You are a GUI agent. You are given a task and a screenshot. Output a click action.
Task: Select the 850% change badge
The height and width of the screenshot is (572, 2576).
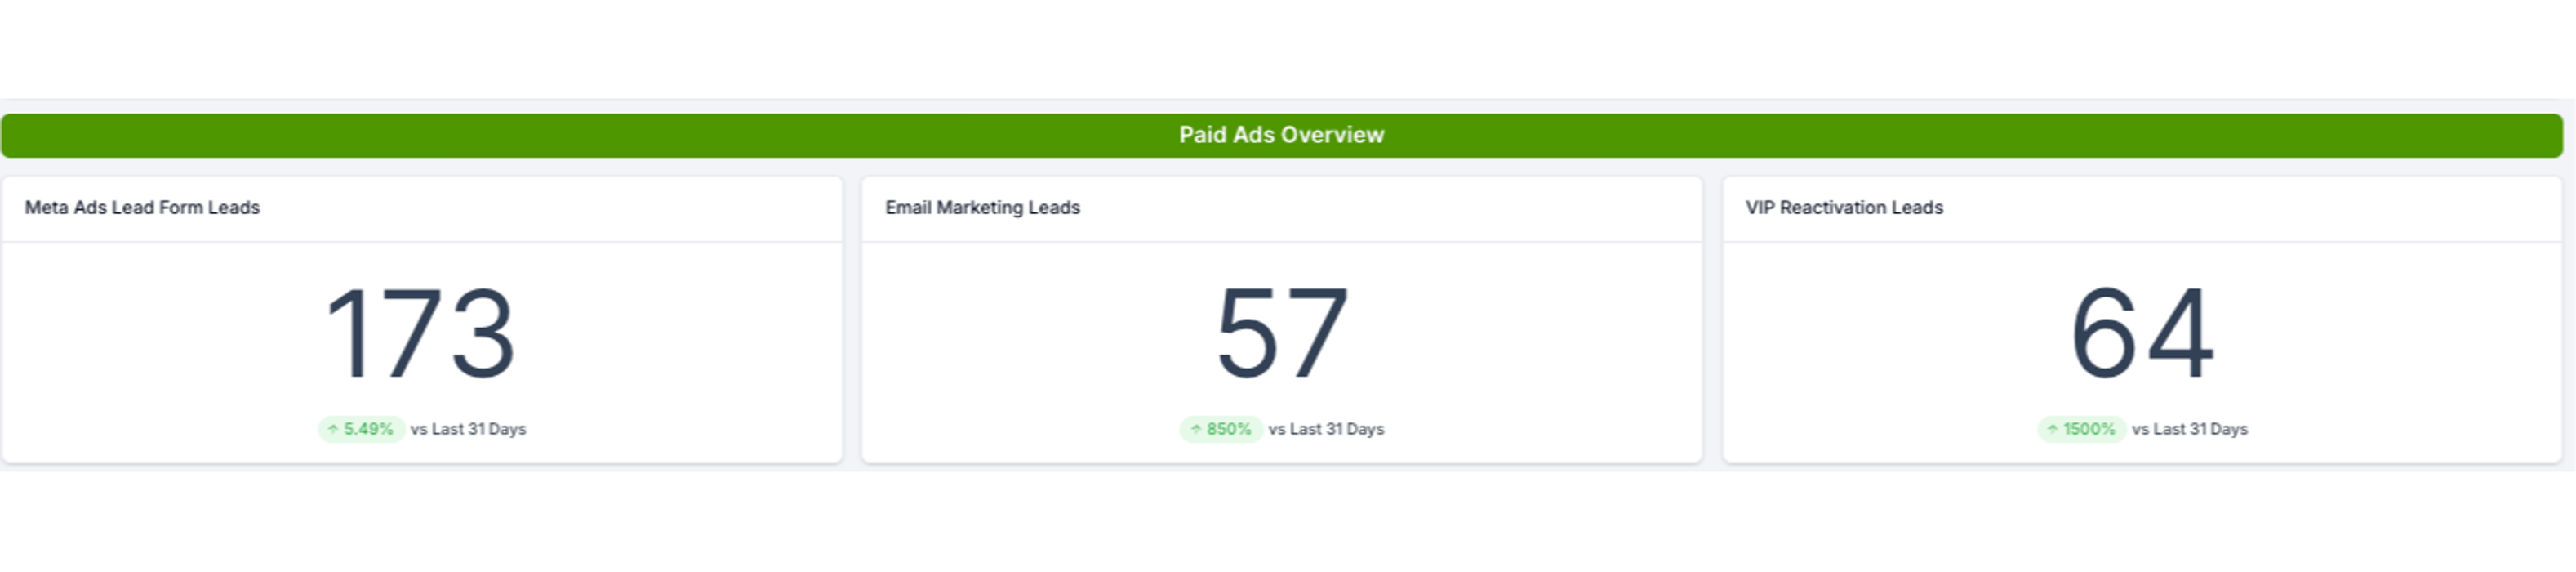click(x=1222, y=429)
